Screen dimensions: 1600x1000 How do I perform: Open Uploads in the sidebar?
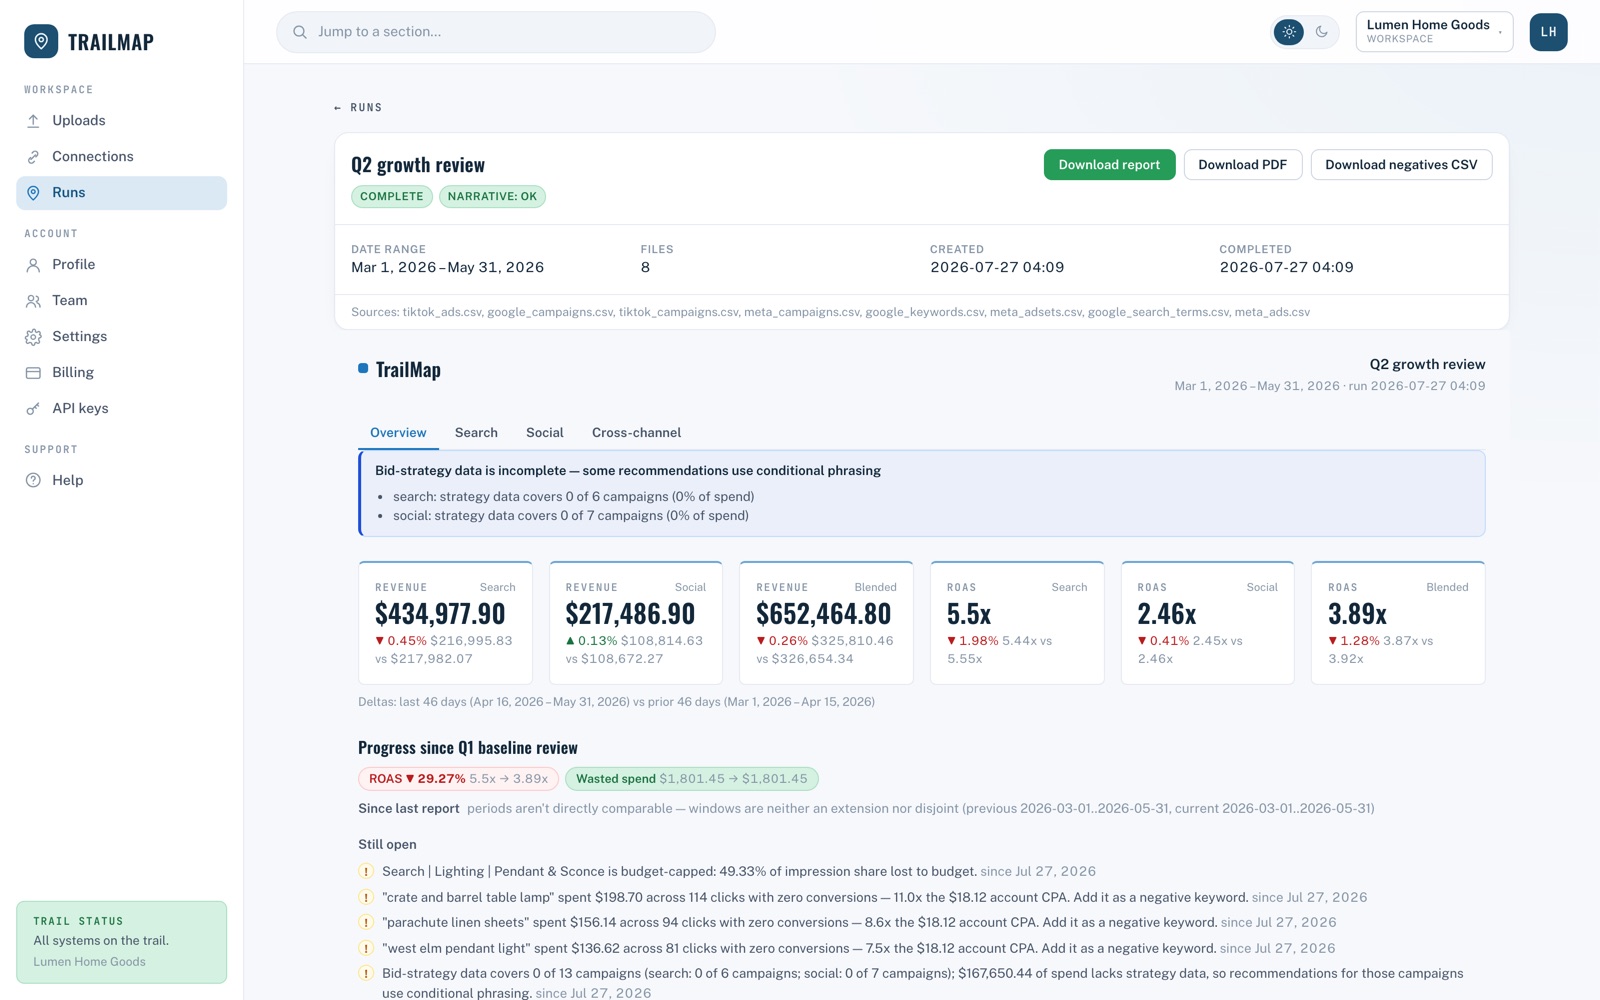[121, 121]
